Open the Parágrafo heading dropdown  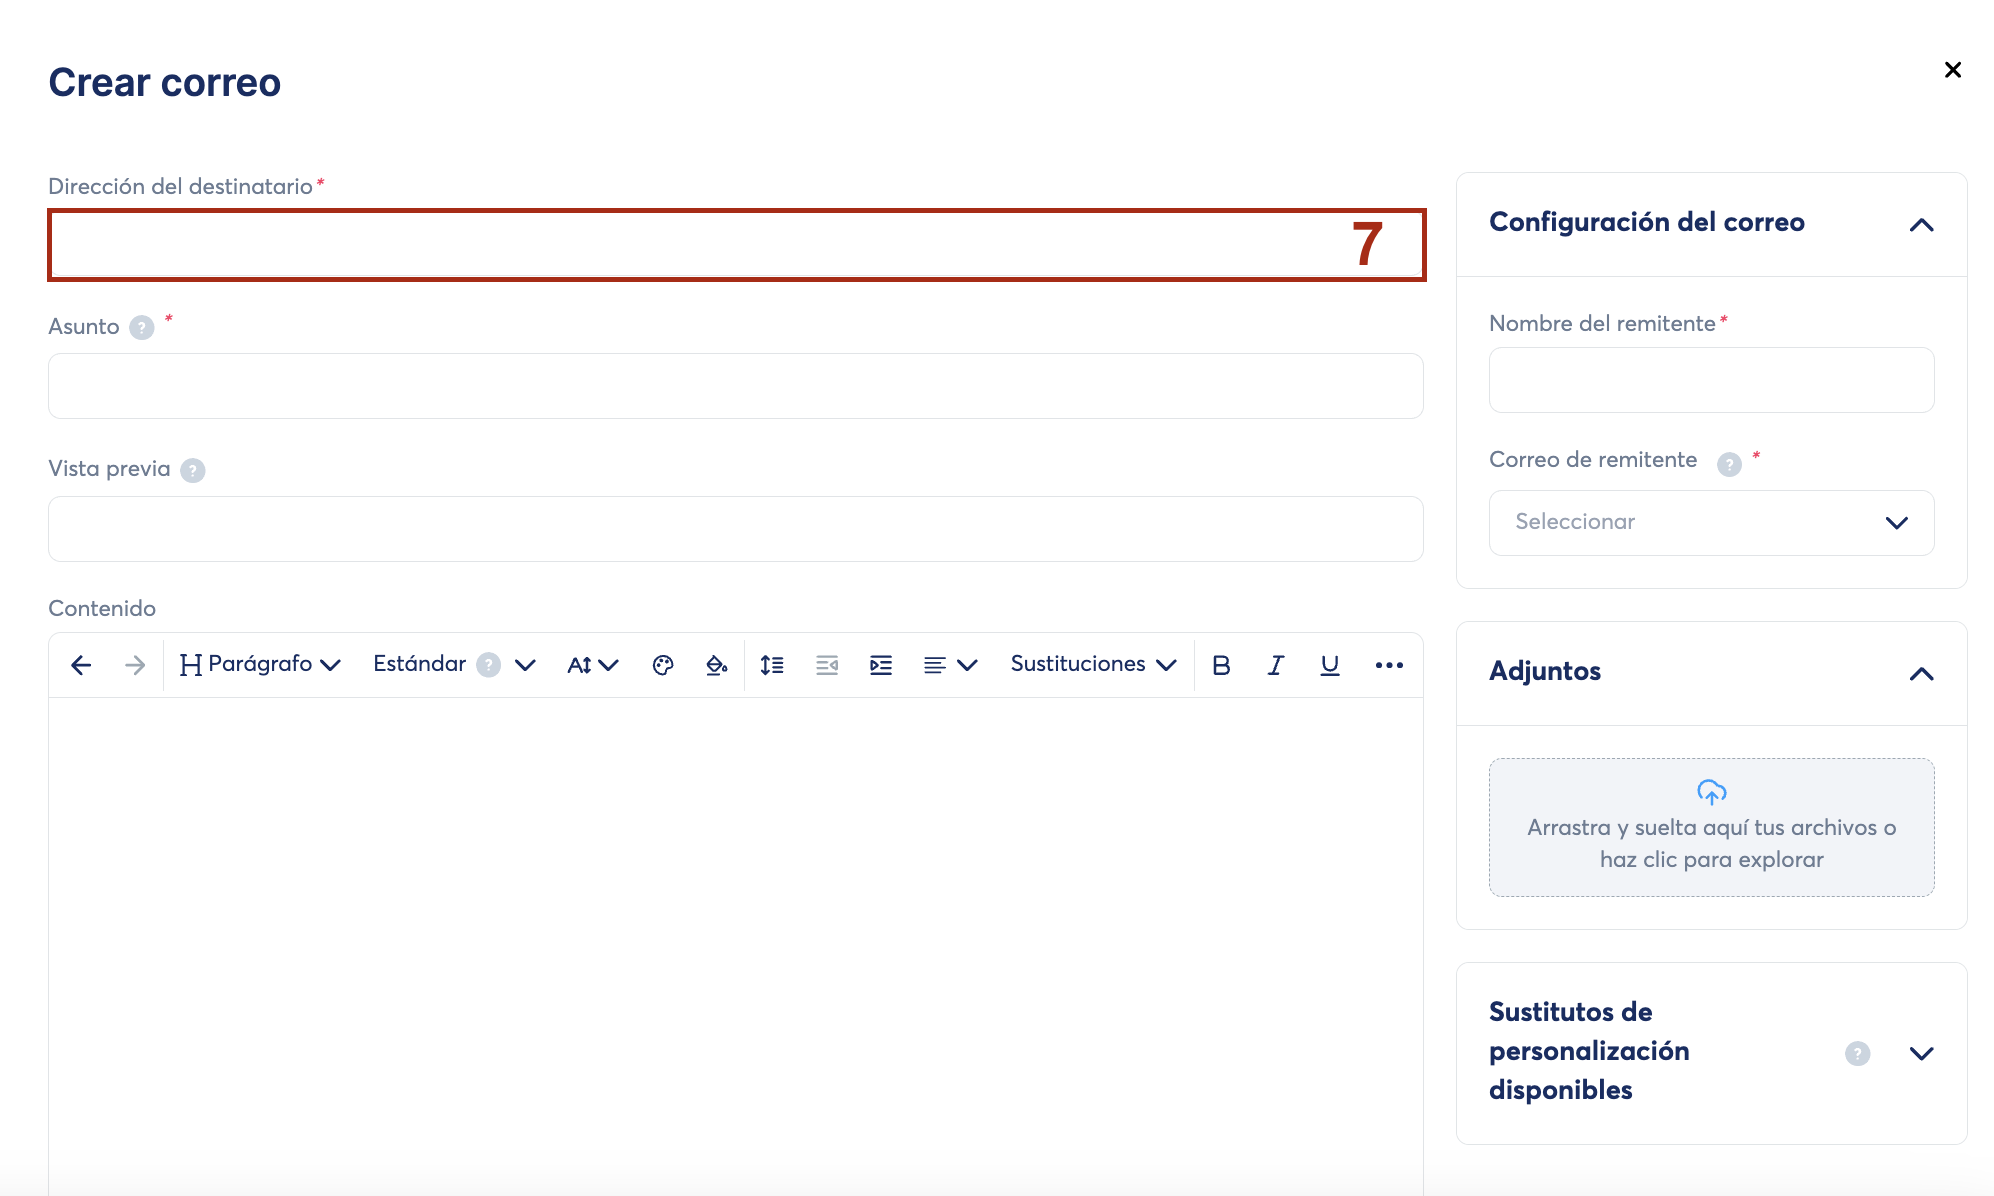[x=260, y=665]
